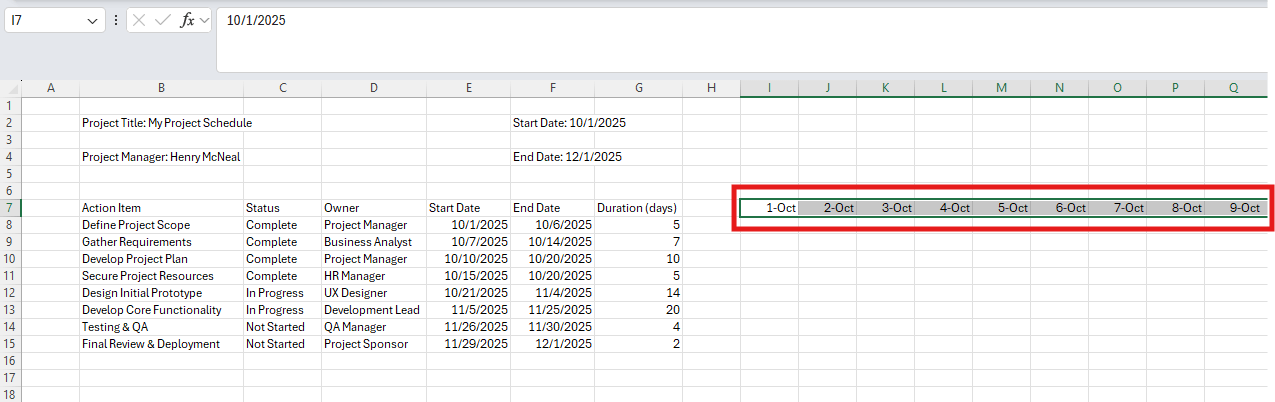
Task: Click the three-dot name box resize handle
Action: pyautogui.click(x=116, y=20)
